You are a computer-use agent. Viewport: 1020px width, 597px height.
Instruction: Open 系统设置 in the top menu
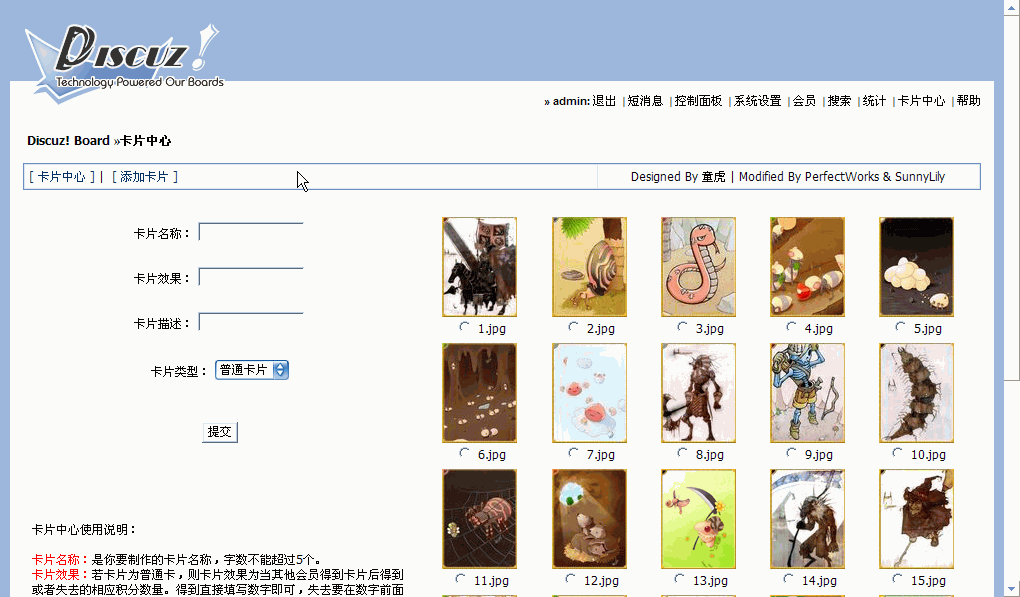pos(758,101)
